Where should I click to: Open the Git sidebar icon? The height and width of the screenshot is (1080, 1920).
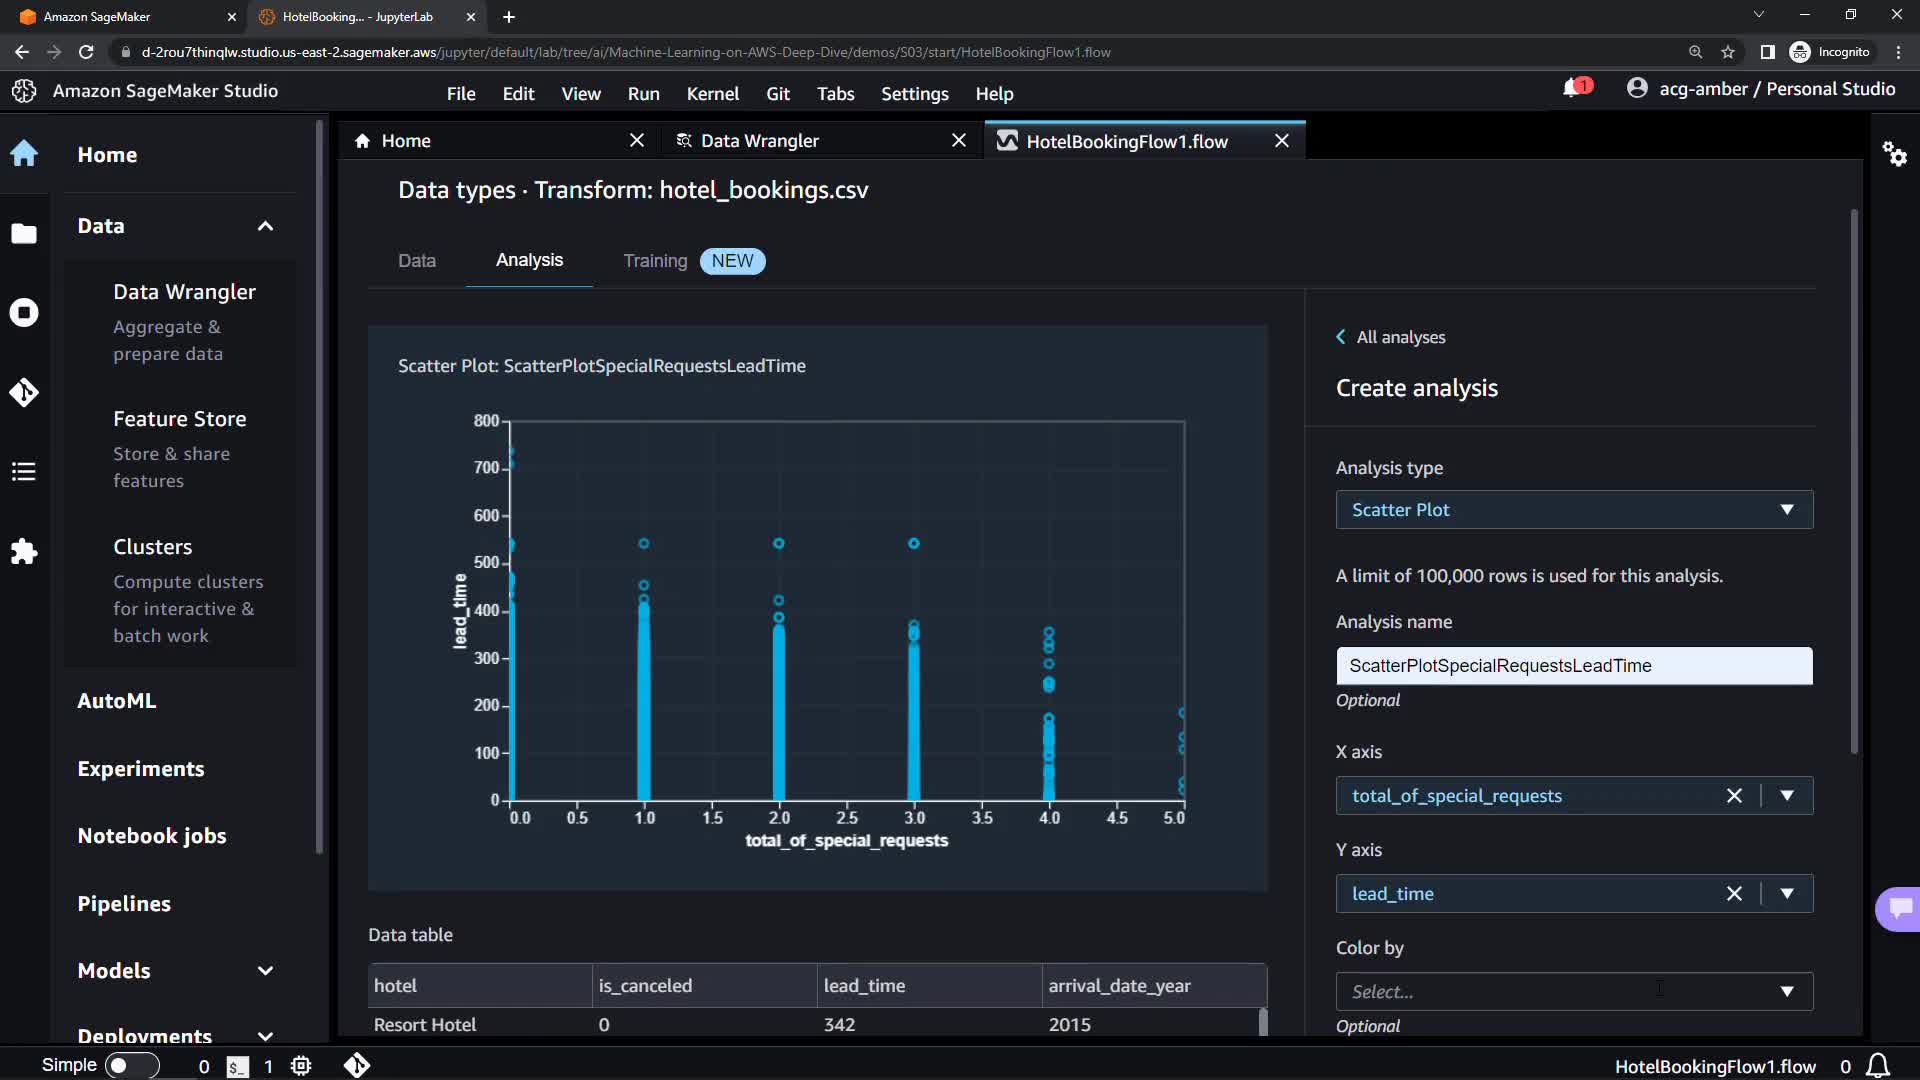pyautogui.click(x=24, y=392)
